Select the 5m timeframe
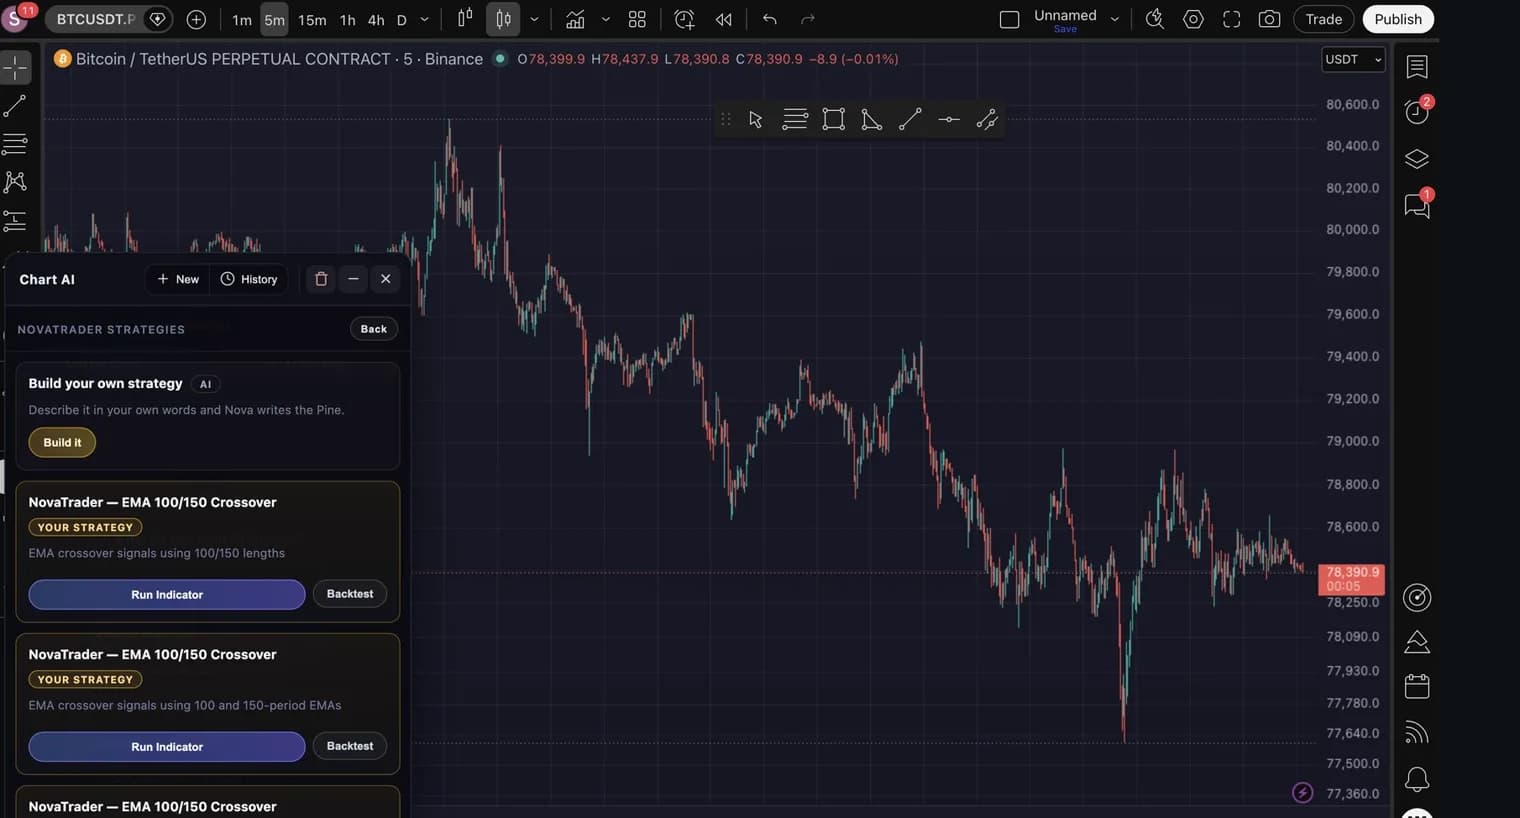This screenshot has width=1520, height=818. pos(274,20)
